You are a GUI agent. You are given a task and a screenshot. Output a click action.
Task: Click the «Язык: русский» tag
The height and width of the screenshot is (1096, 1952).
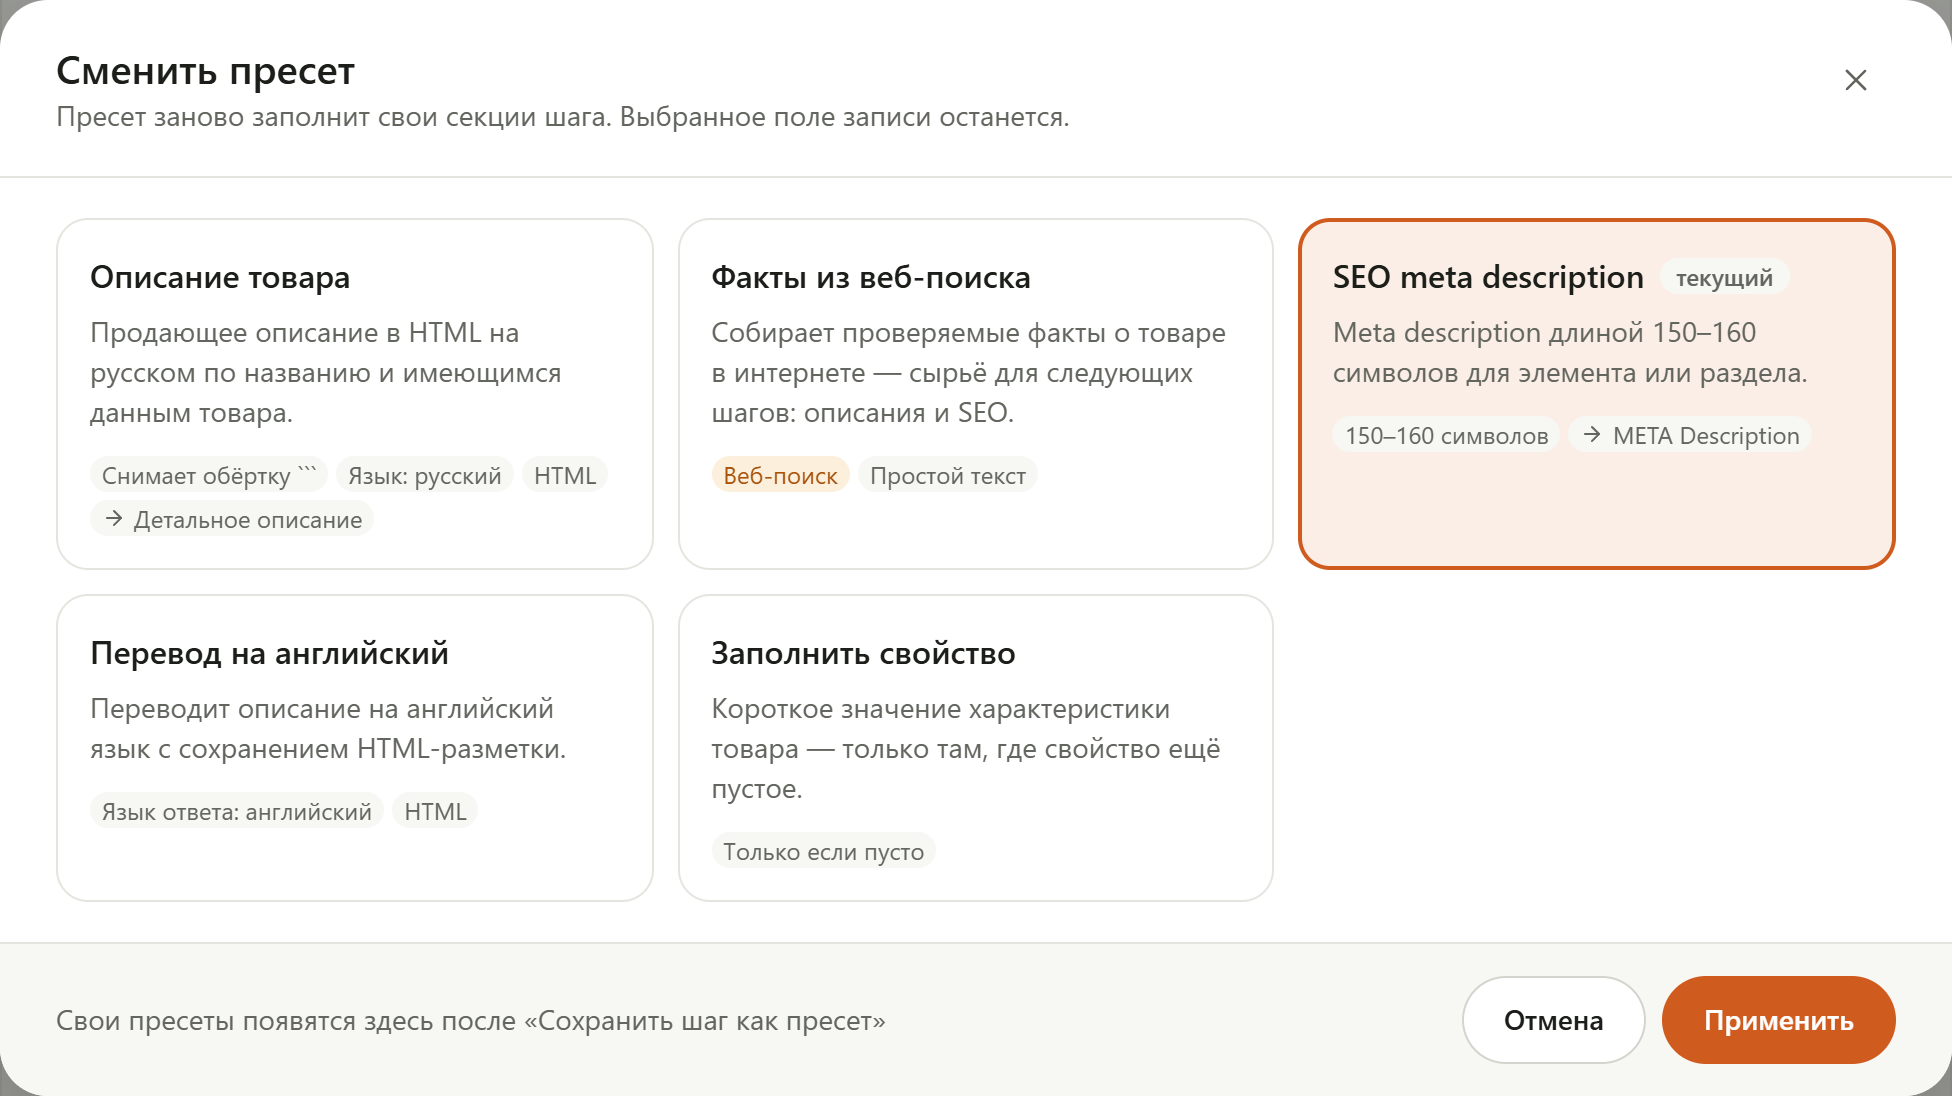point(425,475)
